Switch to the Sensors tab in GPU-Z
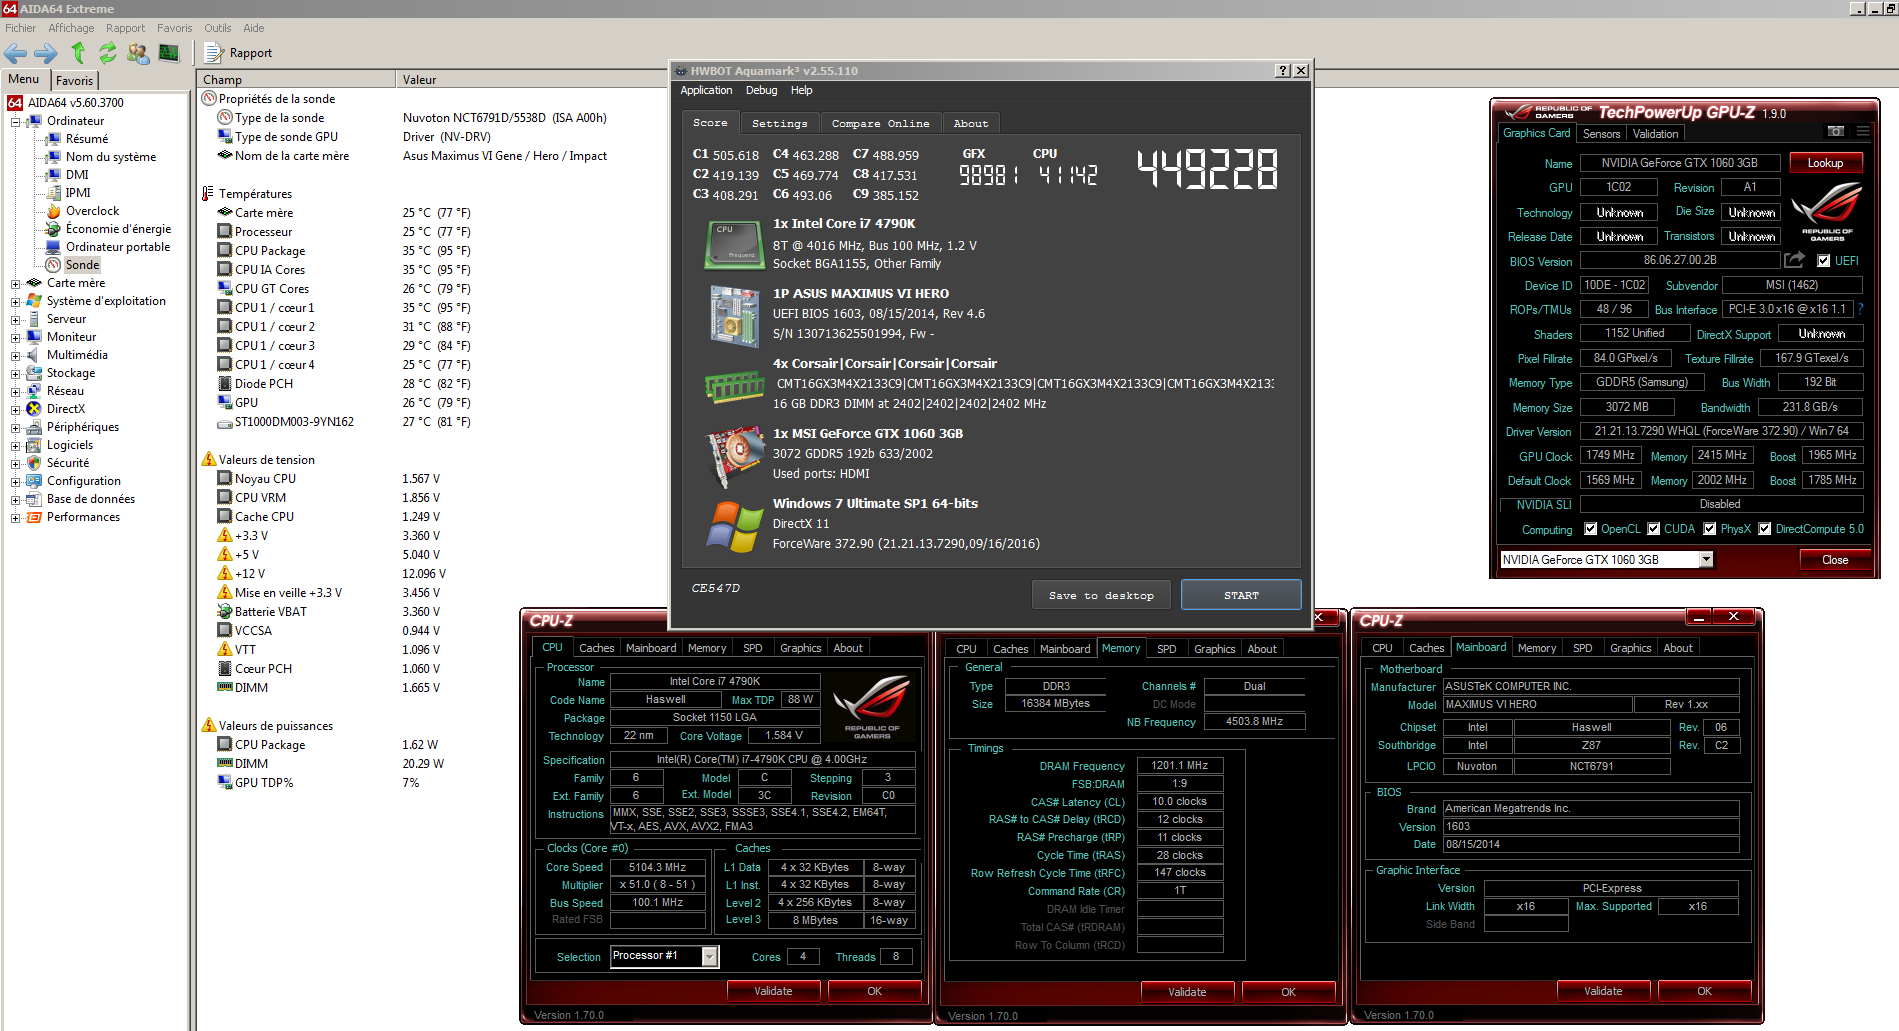 coord(1601,134)
